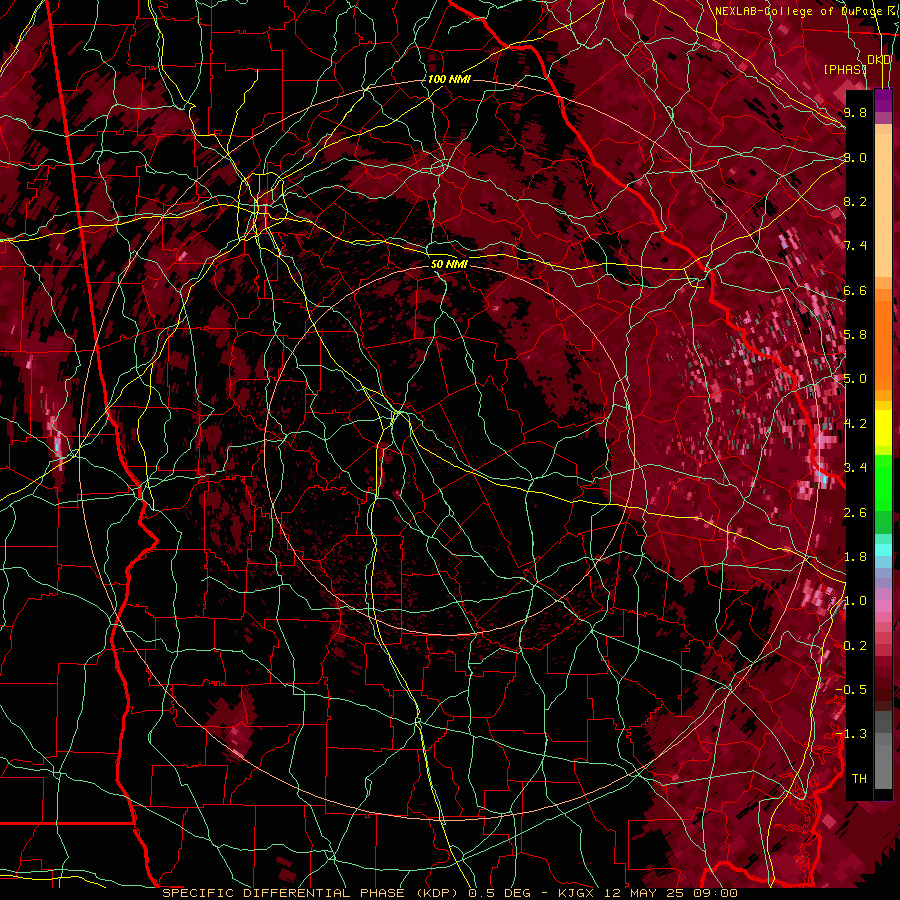
Task: Click the 7.4 legend value
Action: click(855, 246)
